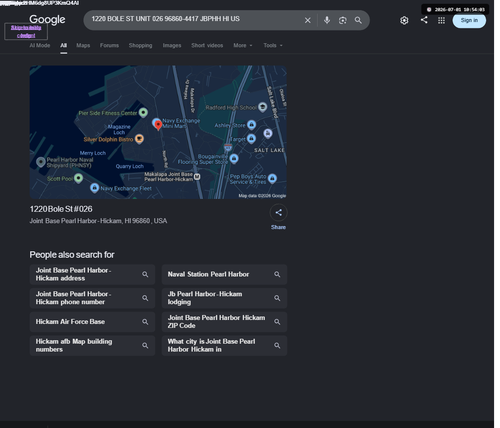Search What city is Joint Base Pearl Harbor Hickam in

point(224,345)
